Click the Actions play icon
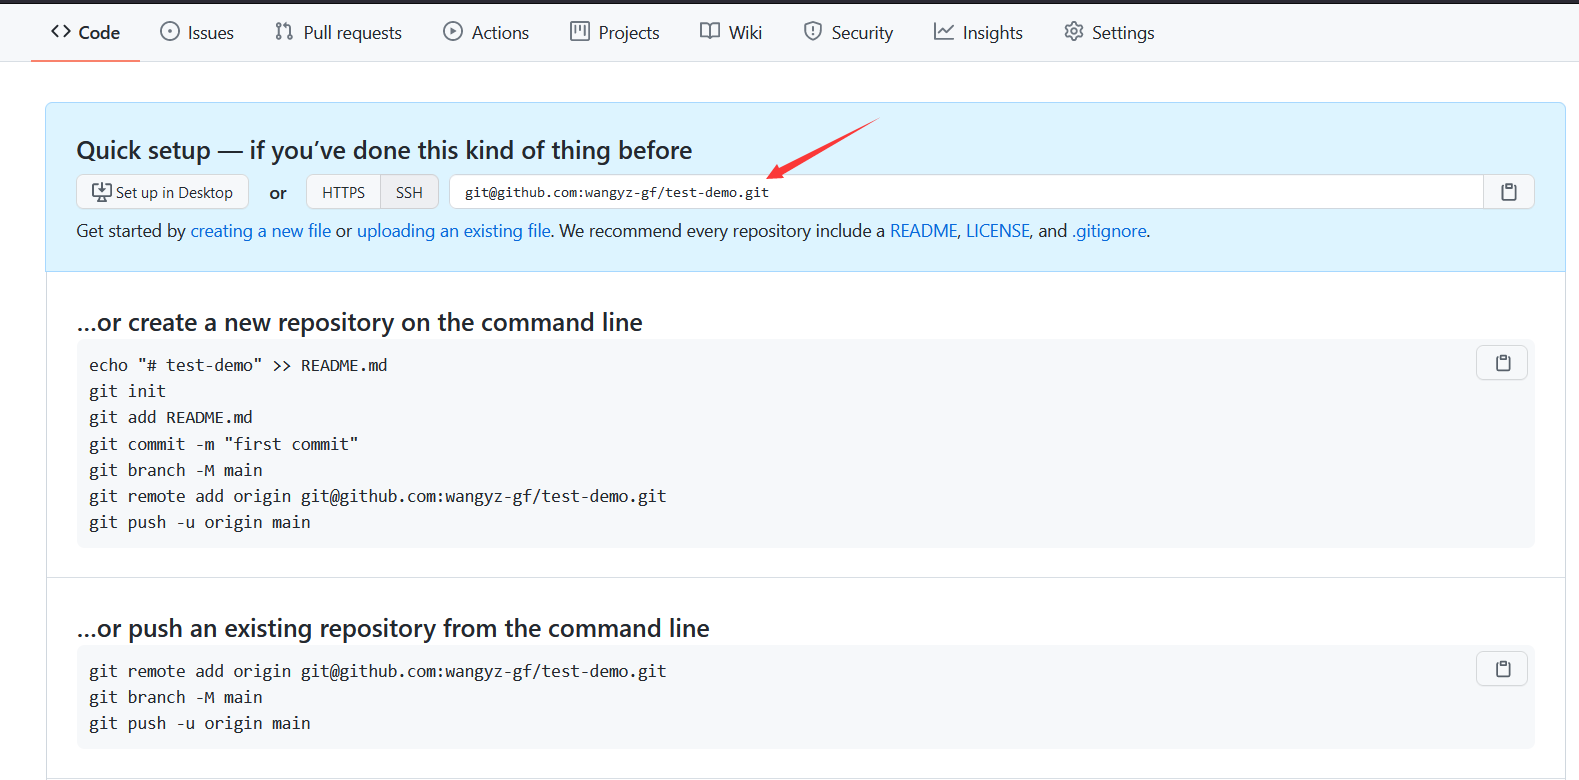1579x780 pixels. click(453, 31)
